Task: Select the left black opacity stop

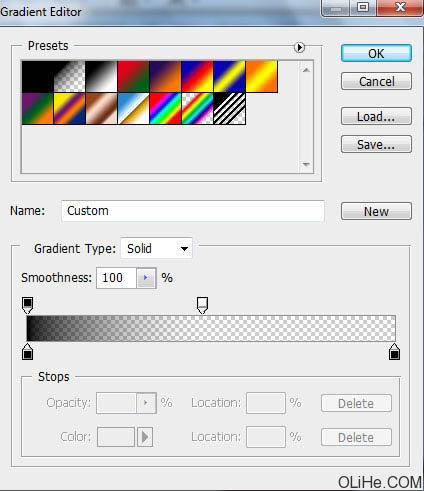Action: pyautogui.click(x=27, y=305)
